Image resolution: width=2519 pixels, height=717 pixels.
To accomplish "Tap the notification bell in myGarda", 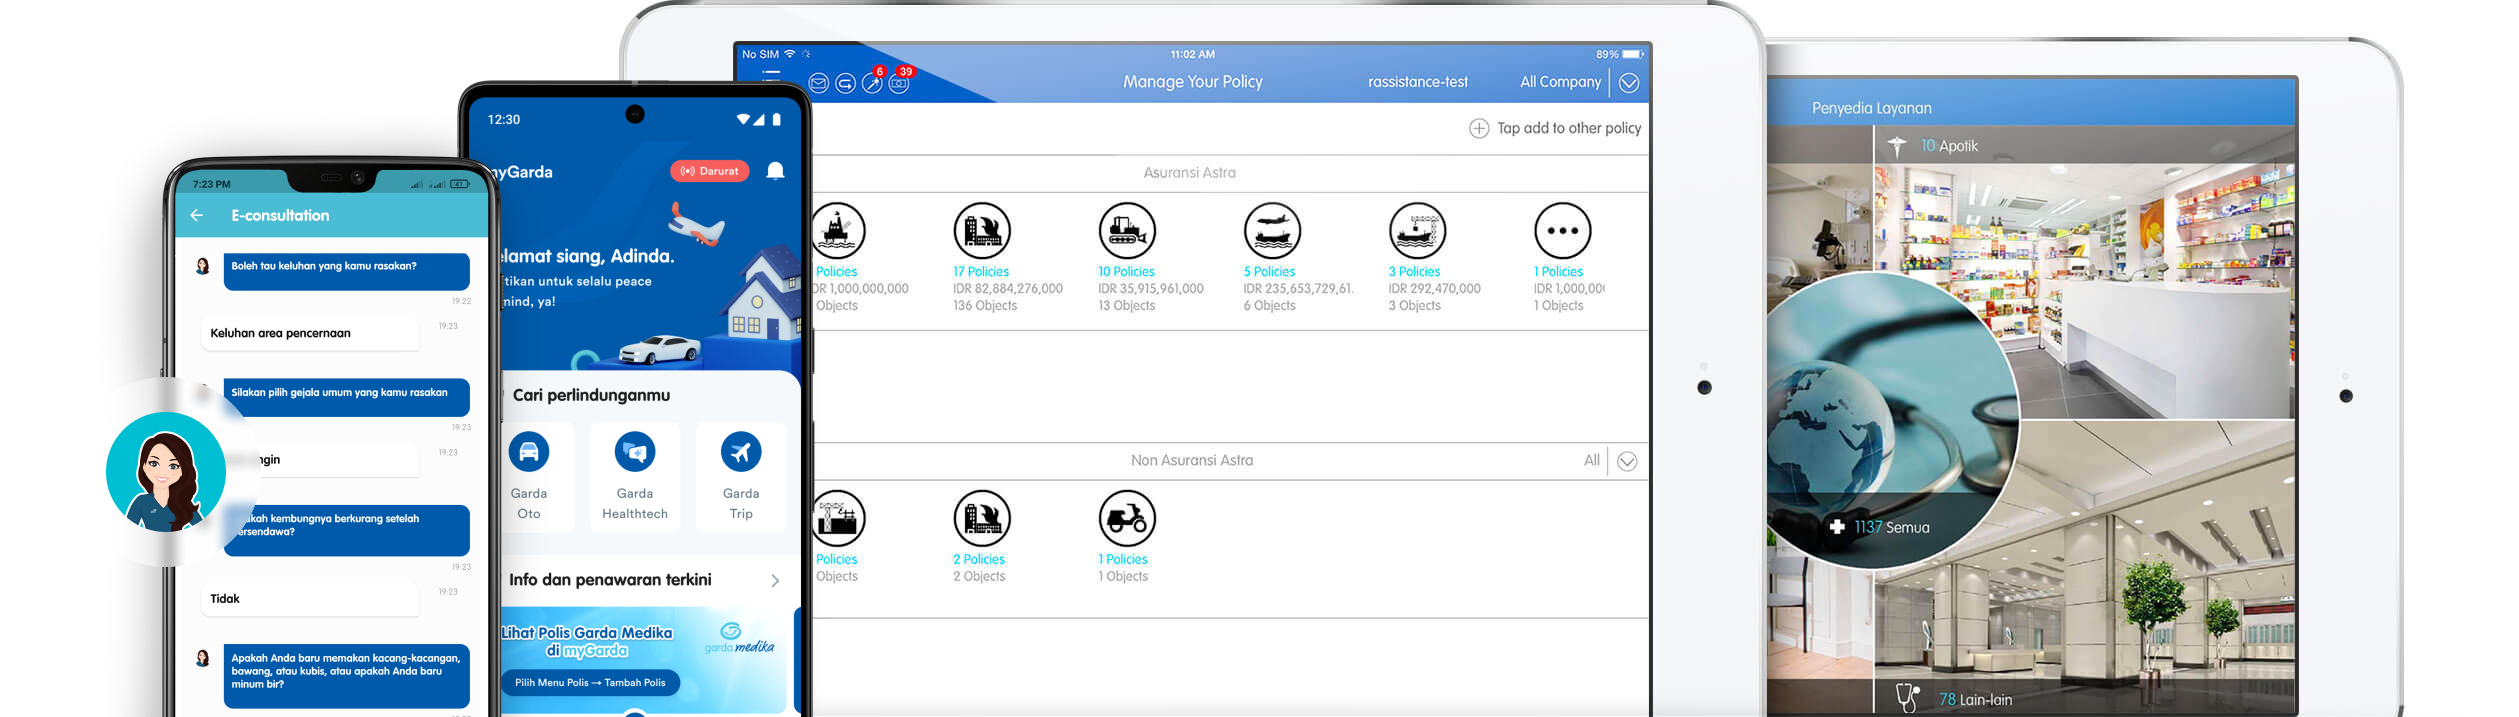I will pos(775,171).
